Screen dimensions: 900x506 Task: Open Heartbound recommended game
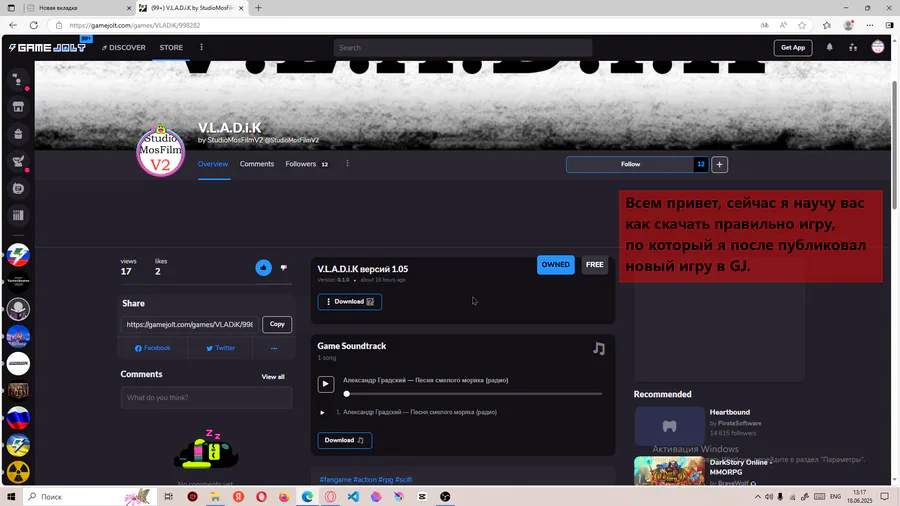(x=730, y=412)
